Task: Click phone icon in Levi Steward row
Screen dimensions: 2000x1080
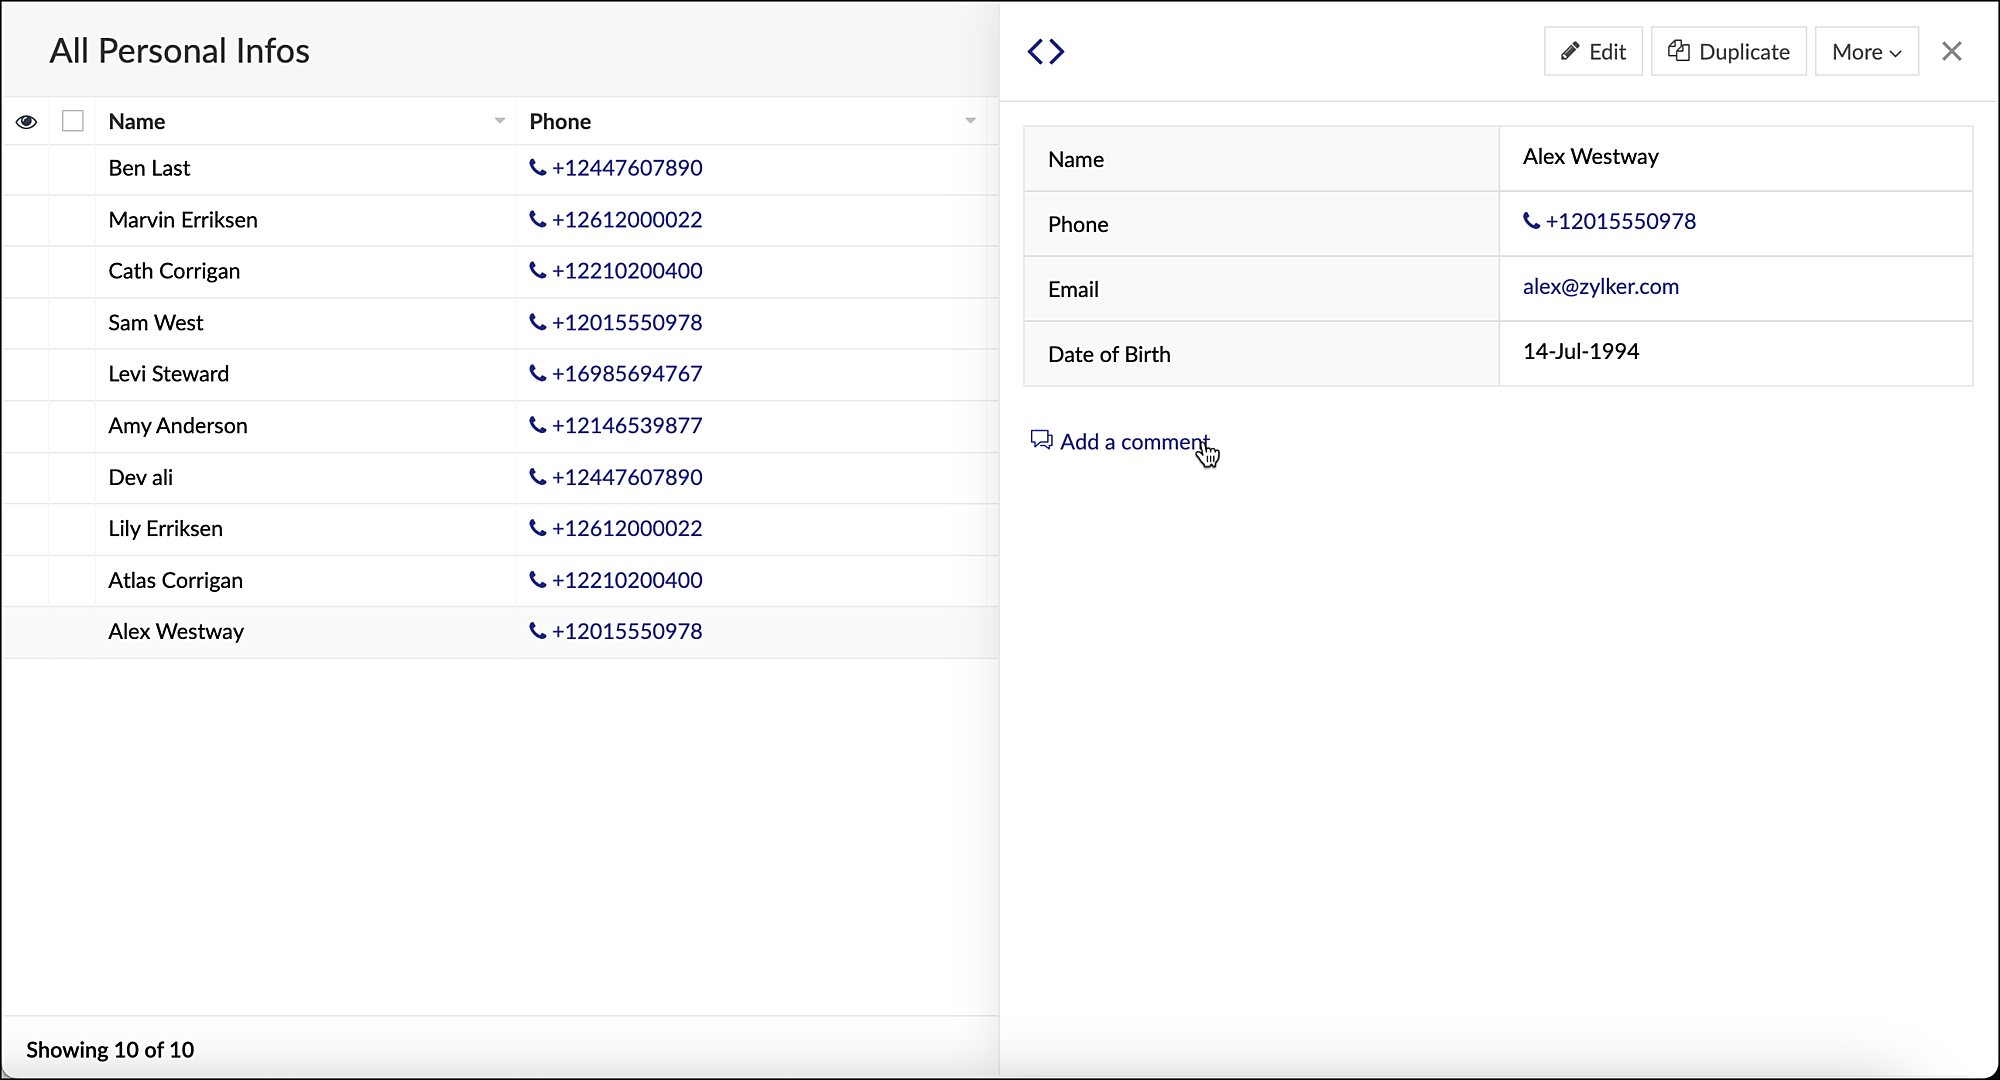Action: [537, 374]
